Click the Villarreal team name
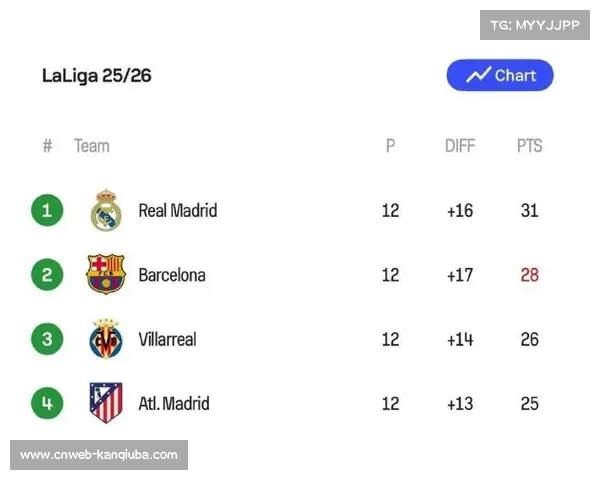Viewport: 600px width, 480px height. (167, 339)
